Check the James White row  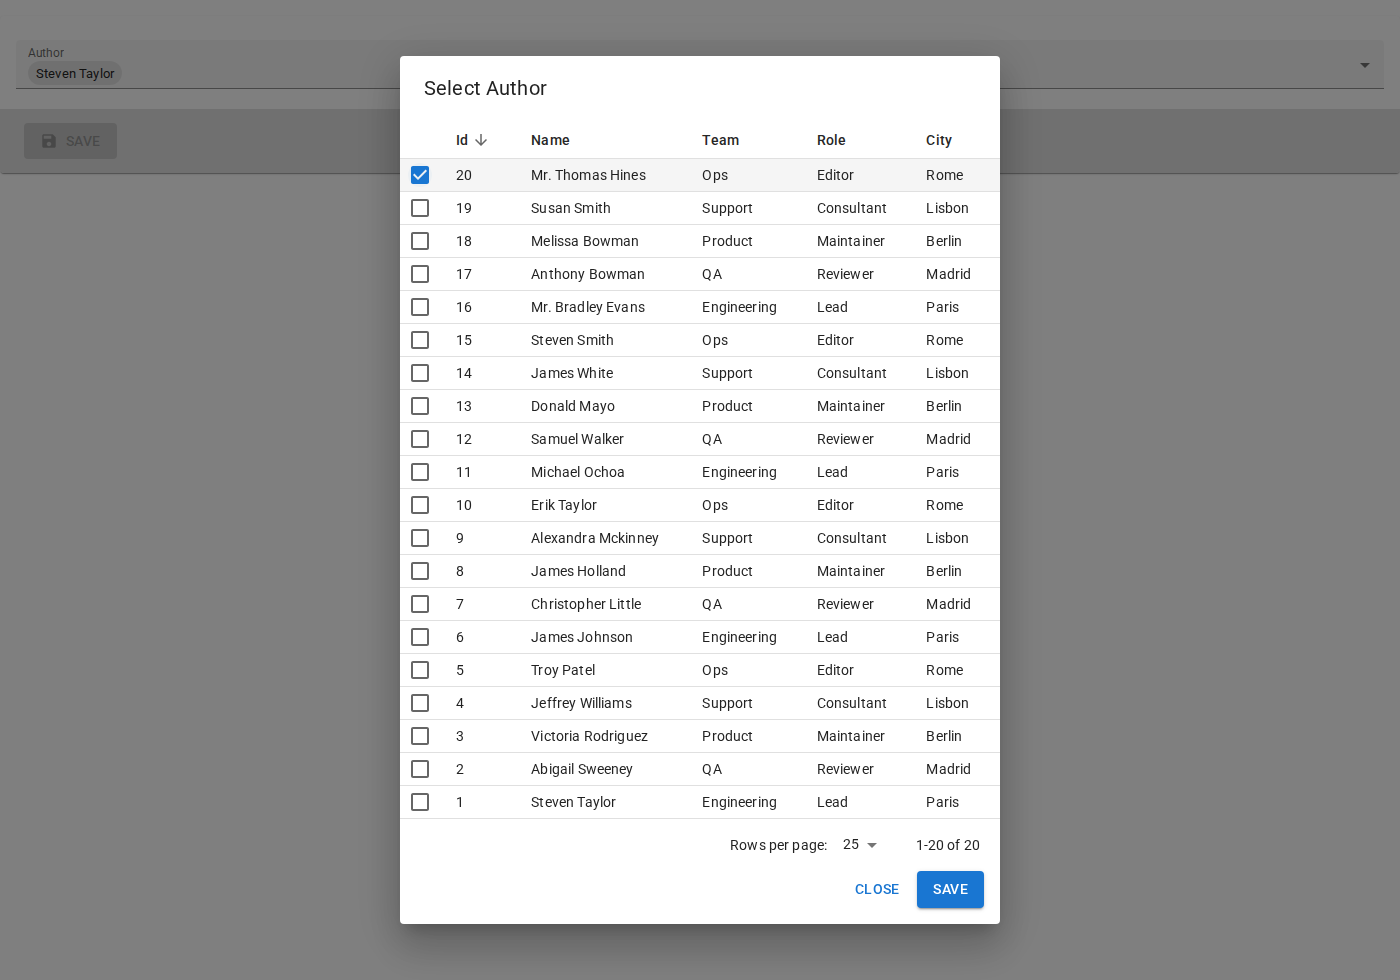[420, 373]
